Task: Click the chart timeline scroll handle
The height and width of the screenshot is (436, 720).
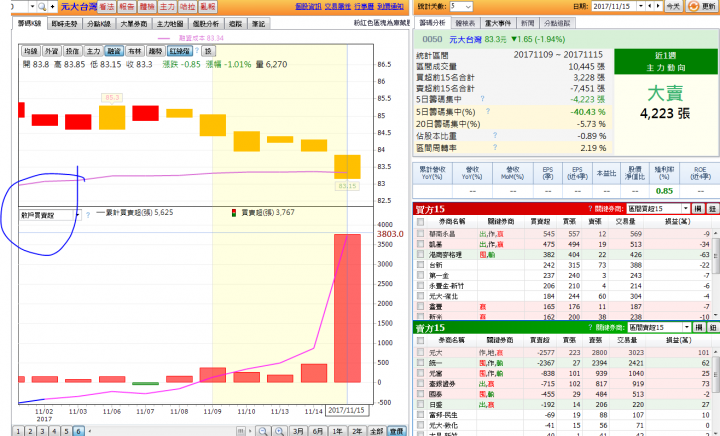Action: [x=241, y=431]
